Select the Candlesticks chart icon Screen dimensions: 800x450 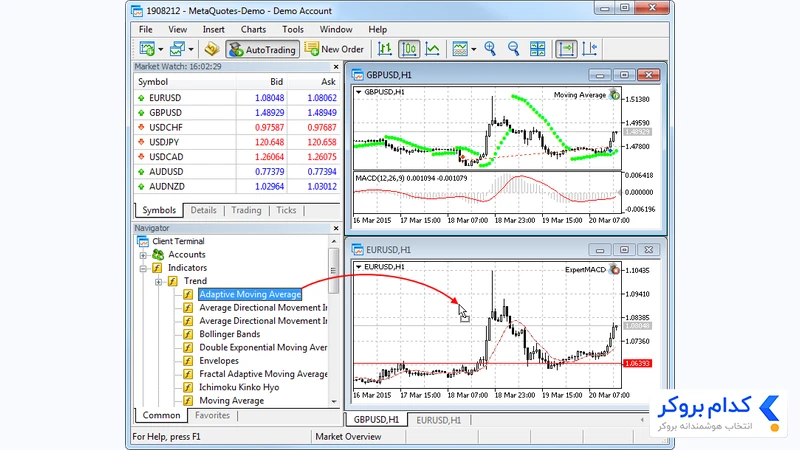409,49
